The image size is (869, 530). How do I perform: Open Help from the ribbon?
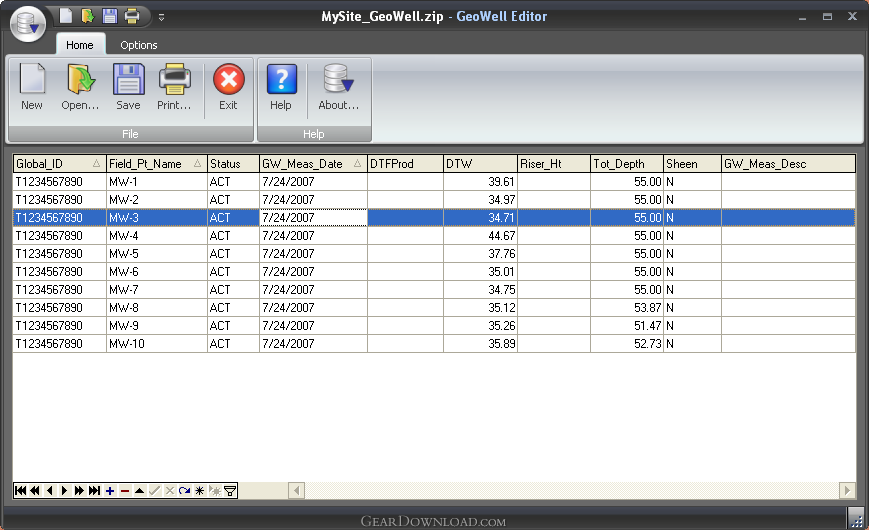[x=282, y=88]
